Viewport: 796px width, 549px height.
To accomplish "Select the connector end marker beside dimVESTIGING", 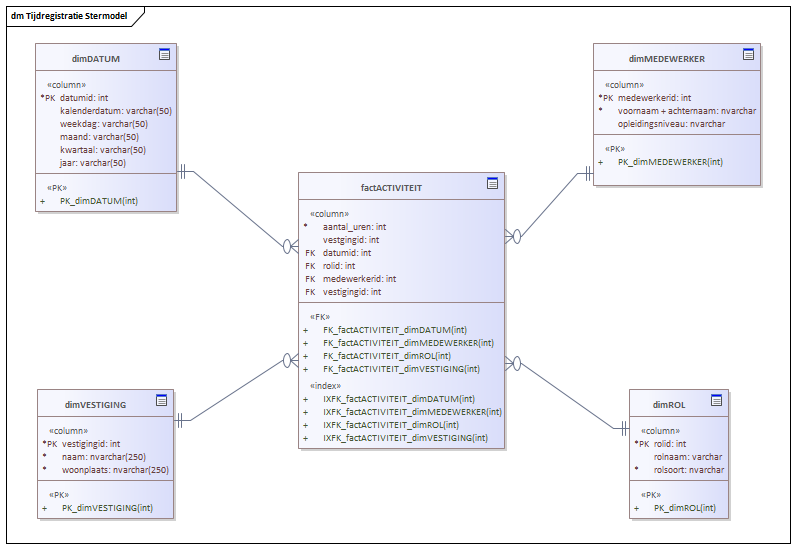I will pyautogui.click(x=181, y=421).
